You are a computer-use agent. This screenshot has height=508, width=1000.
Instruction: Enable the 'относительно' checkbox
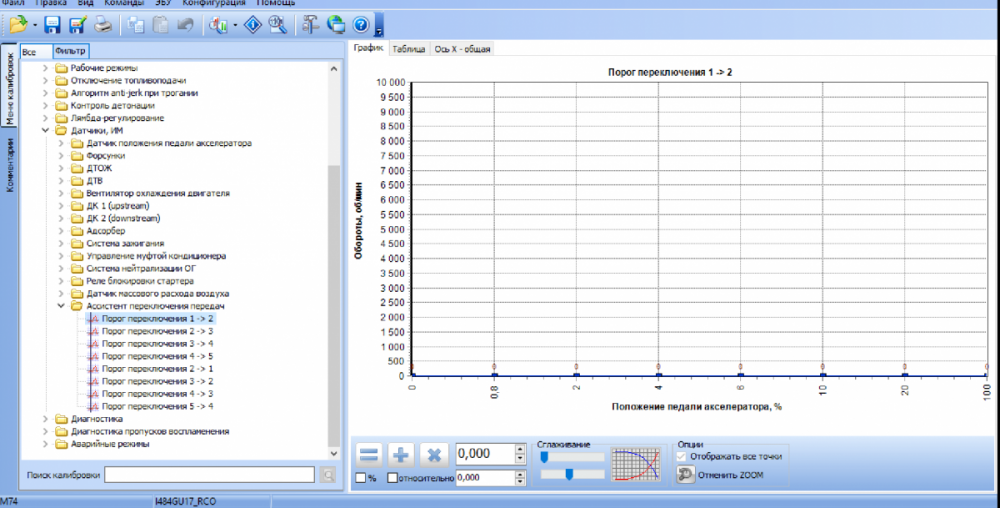point(393,478)
